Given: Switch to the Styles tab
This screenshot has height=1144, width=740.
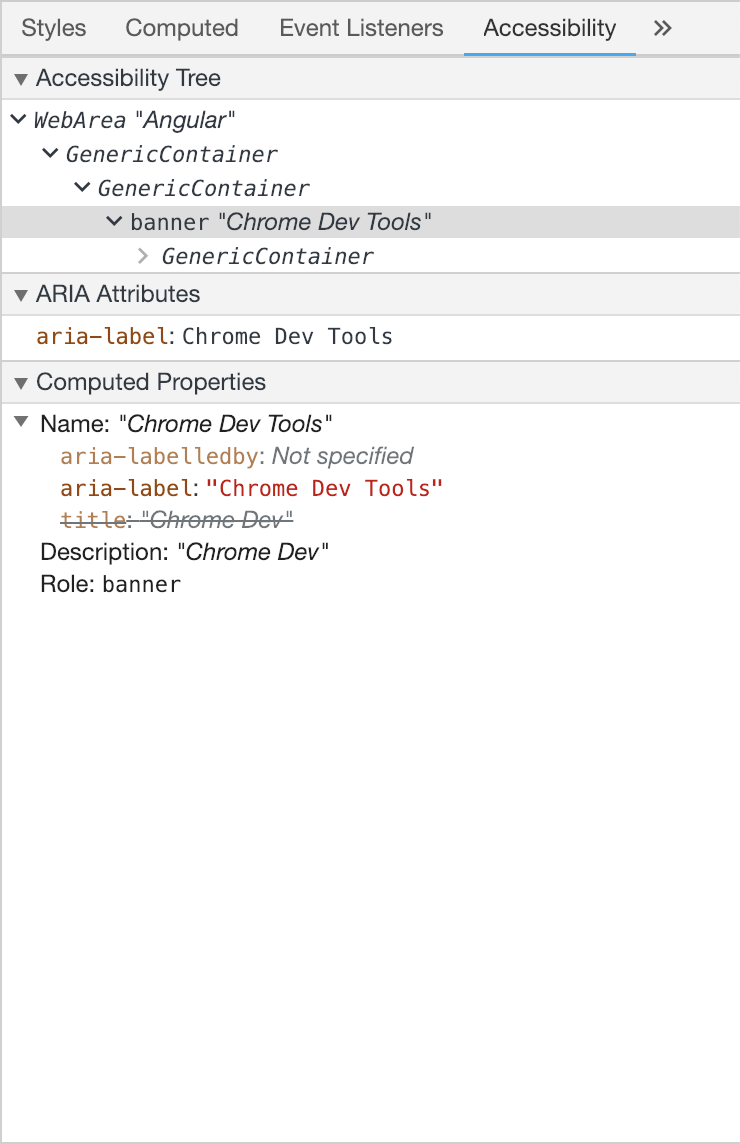Looking at the screenshot, I should (x=53, y=28).
